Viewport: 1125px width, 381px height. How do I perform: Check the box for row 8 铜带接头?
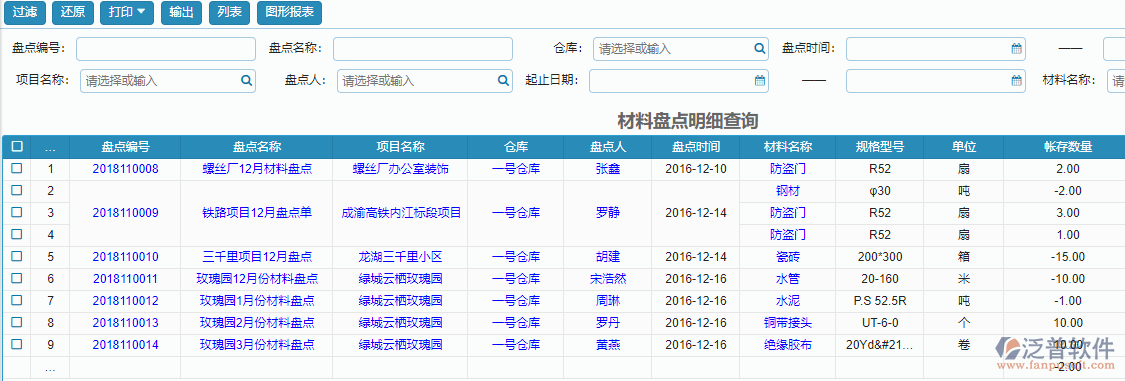click(x=17, y=322)
